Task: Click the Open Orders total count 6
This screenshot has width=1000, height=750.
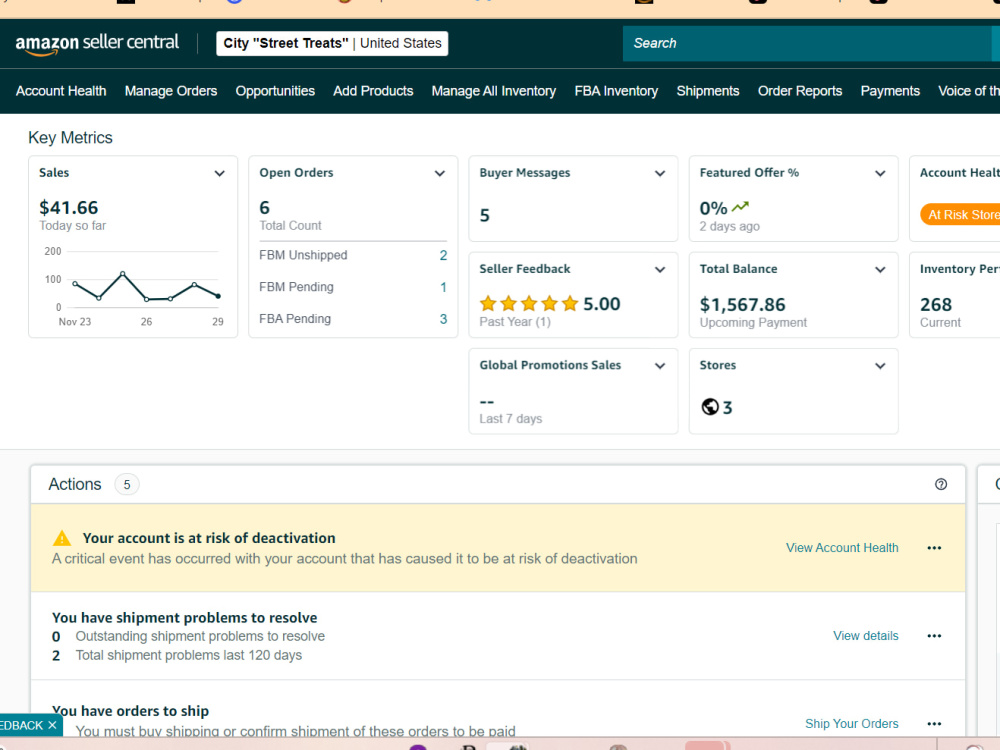Action: pos(265,207)
